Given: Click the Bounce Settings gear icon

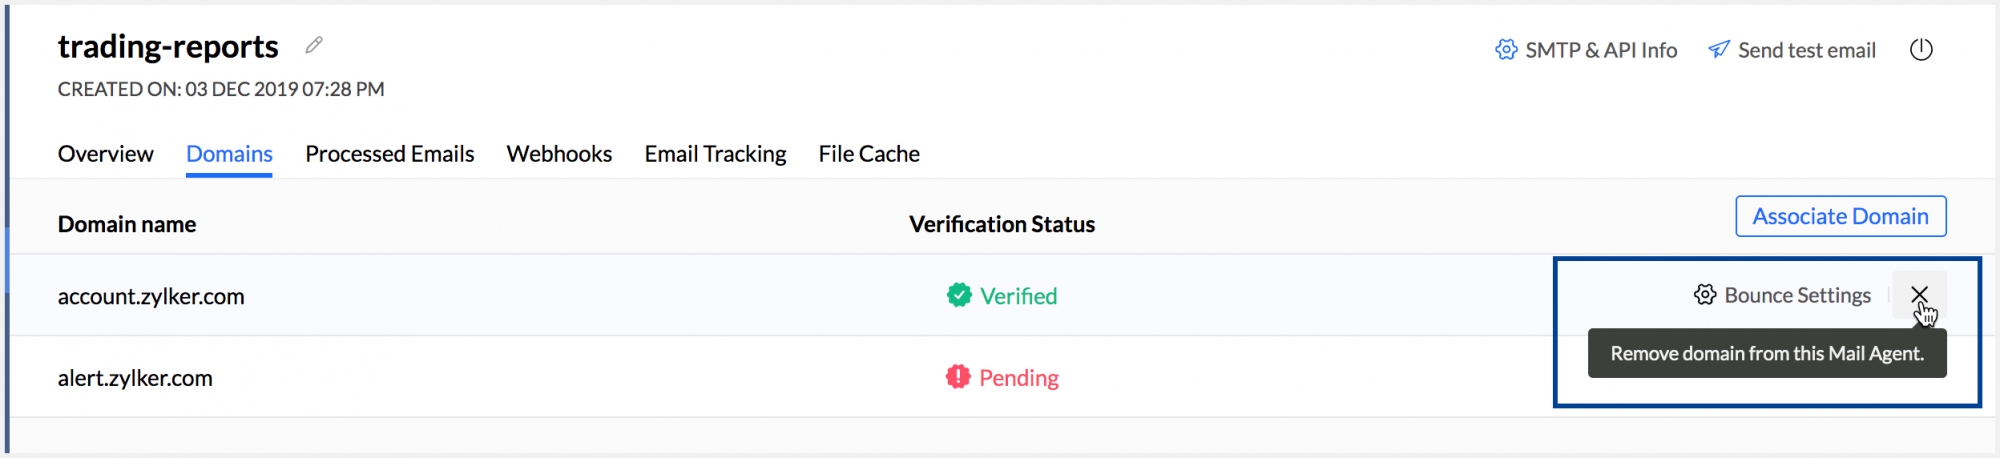Looking at the screenshot, I should tap(1705, 295).
